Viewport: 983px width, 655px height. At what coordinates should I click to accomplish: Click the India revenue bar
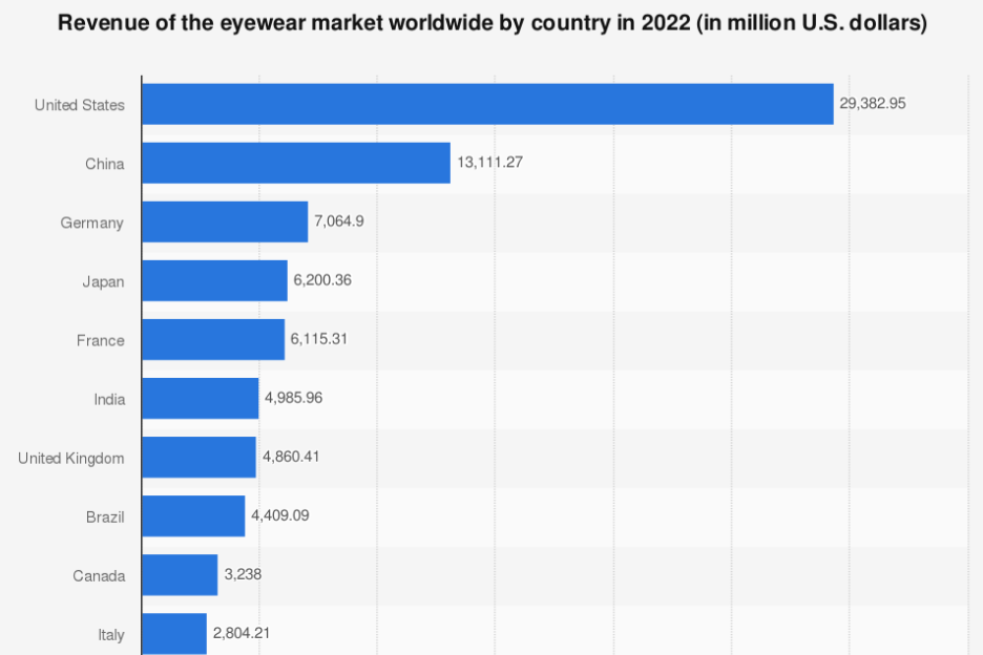pyautogui.click(x=200, y=399)
